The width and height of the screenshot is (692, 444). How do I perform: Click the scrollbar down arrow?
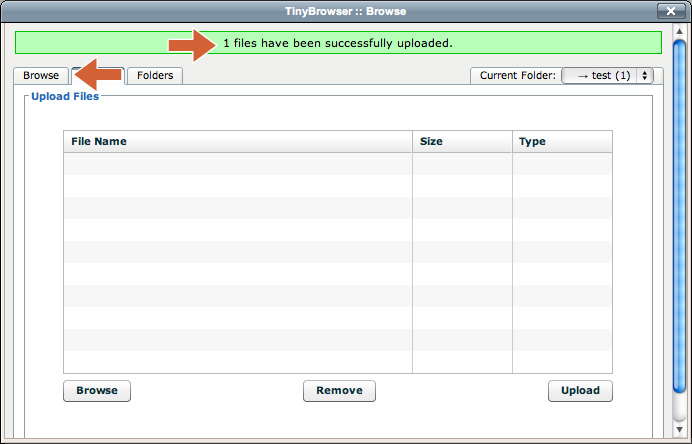point(680,429)
